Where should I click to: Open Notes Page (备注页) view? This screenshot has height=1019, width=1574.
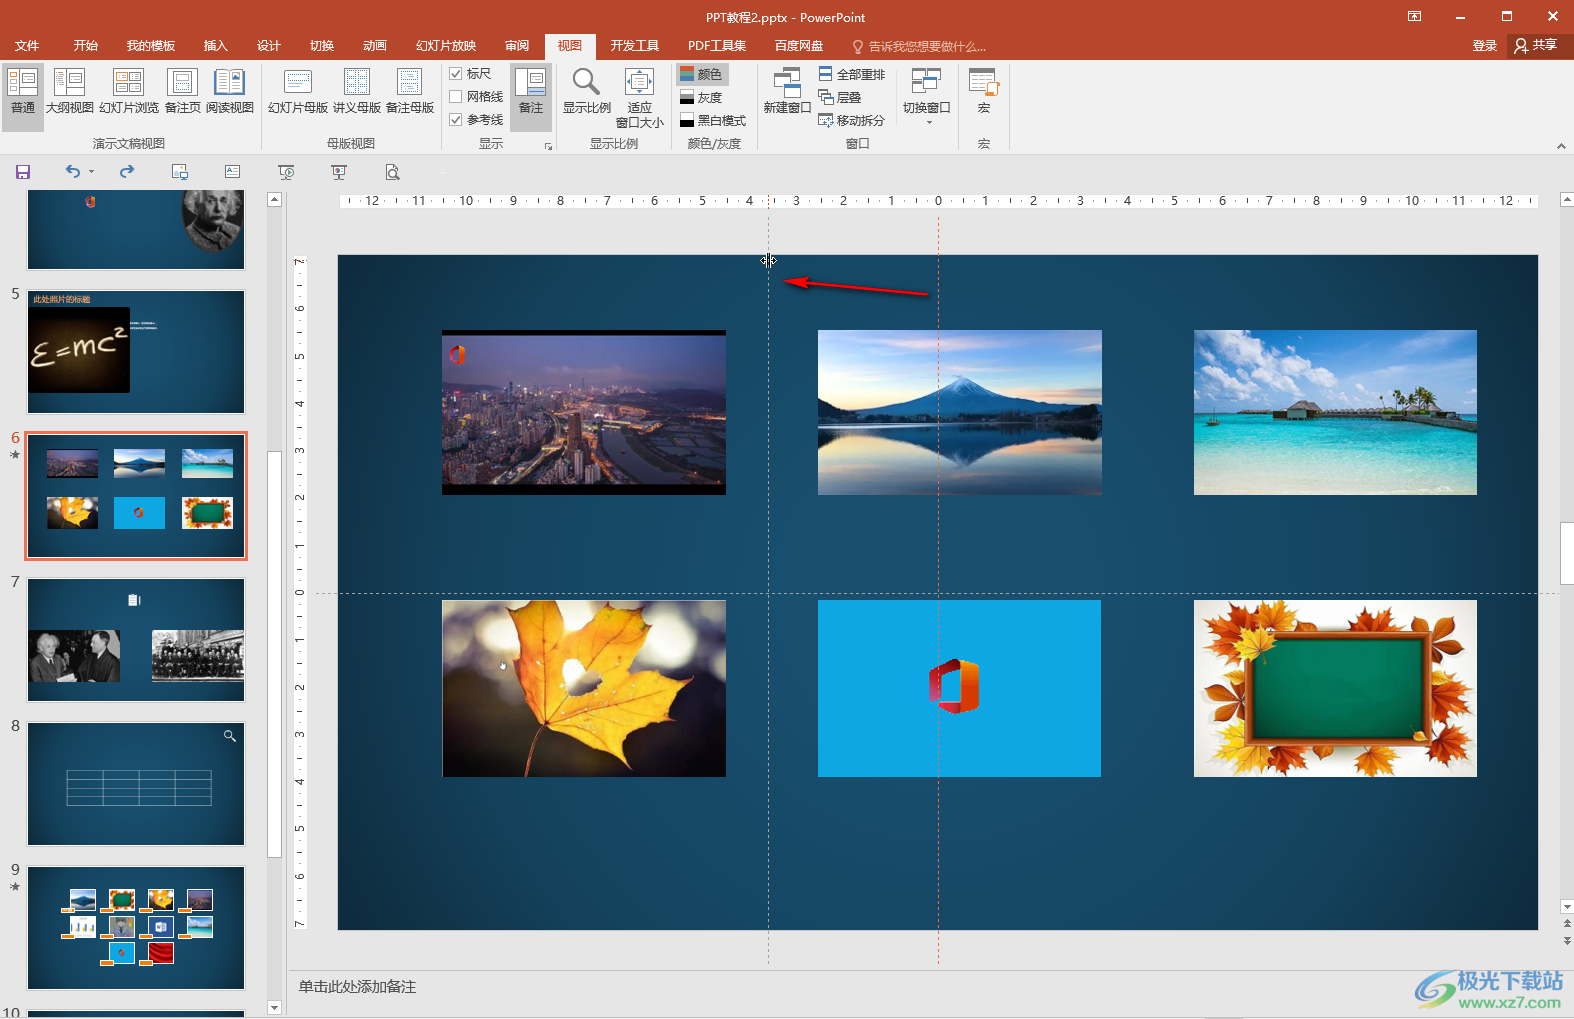(x=182, y=92)
